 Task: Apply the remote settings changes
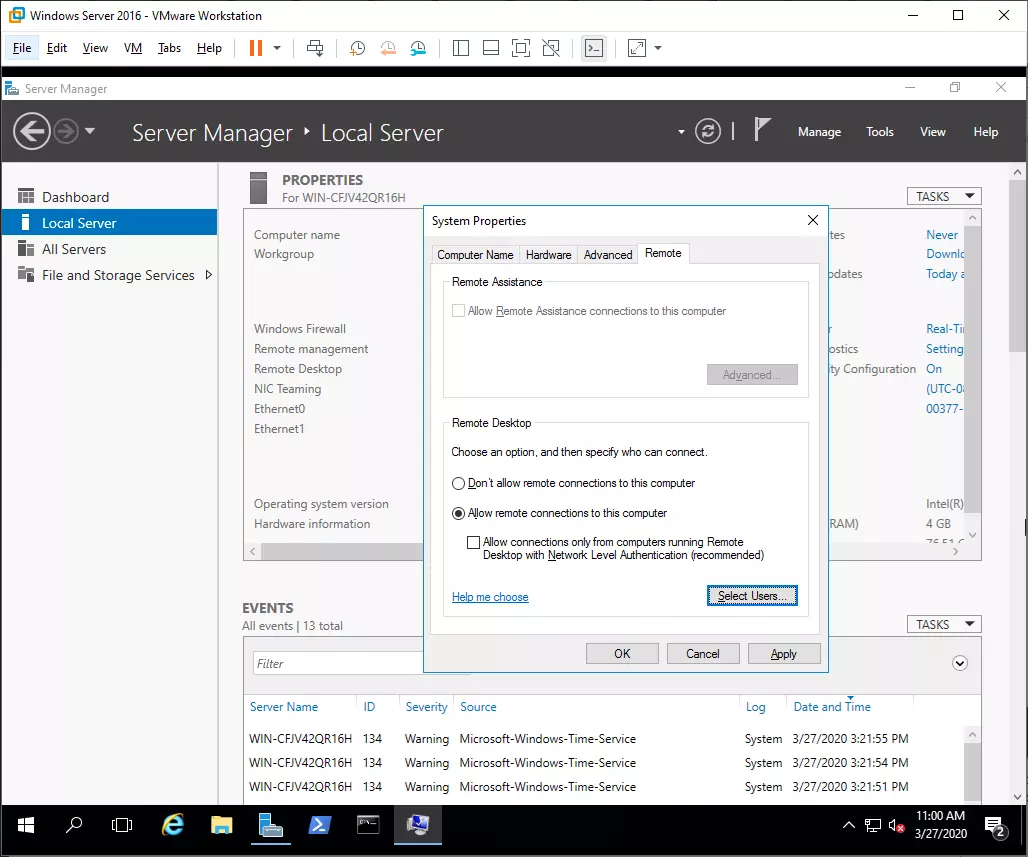783,654
